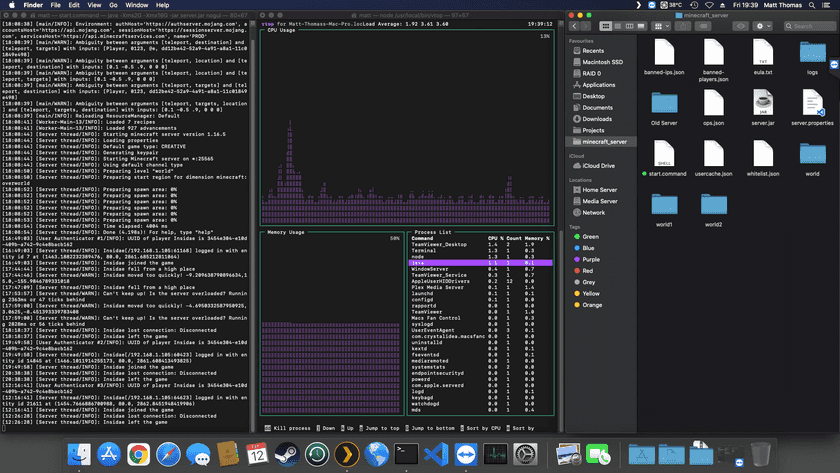Open TeamViewer in the Dock

(x=466, y=455)
